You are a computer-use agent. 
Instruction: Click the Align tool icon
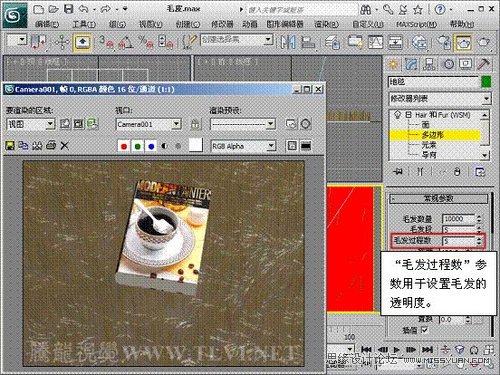pyautogui.click(x=308, y=42)
